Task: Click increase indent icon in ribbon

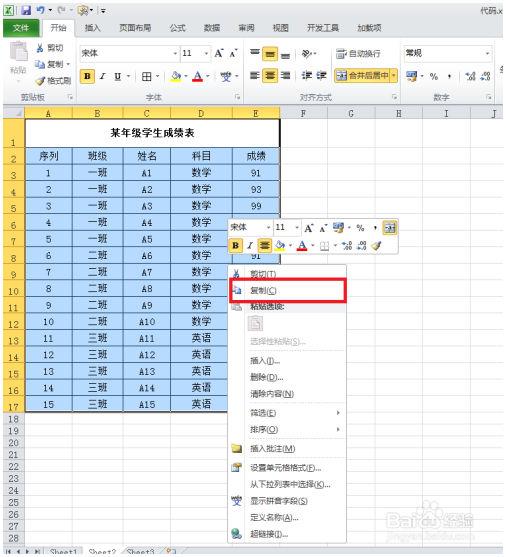Action: tap(321, 75)
